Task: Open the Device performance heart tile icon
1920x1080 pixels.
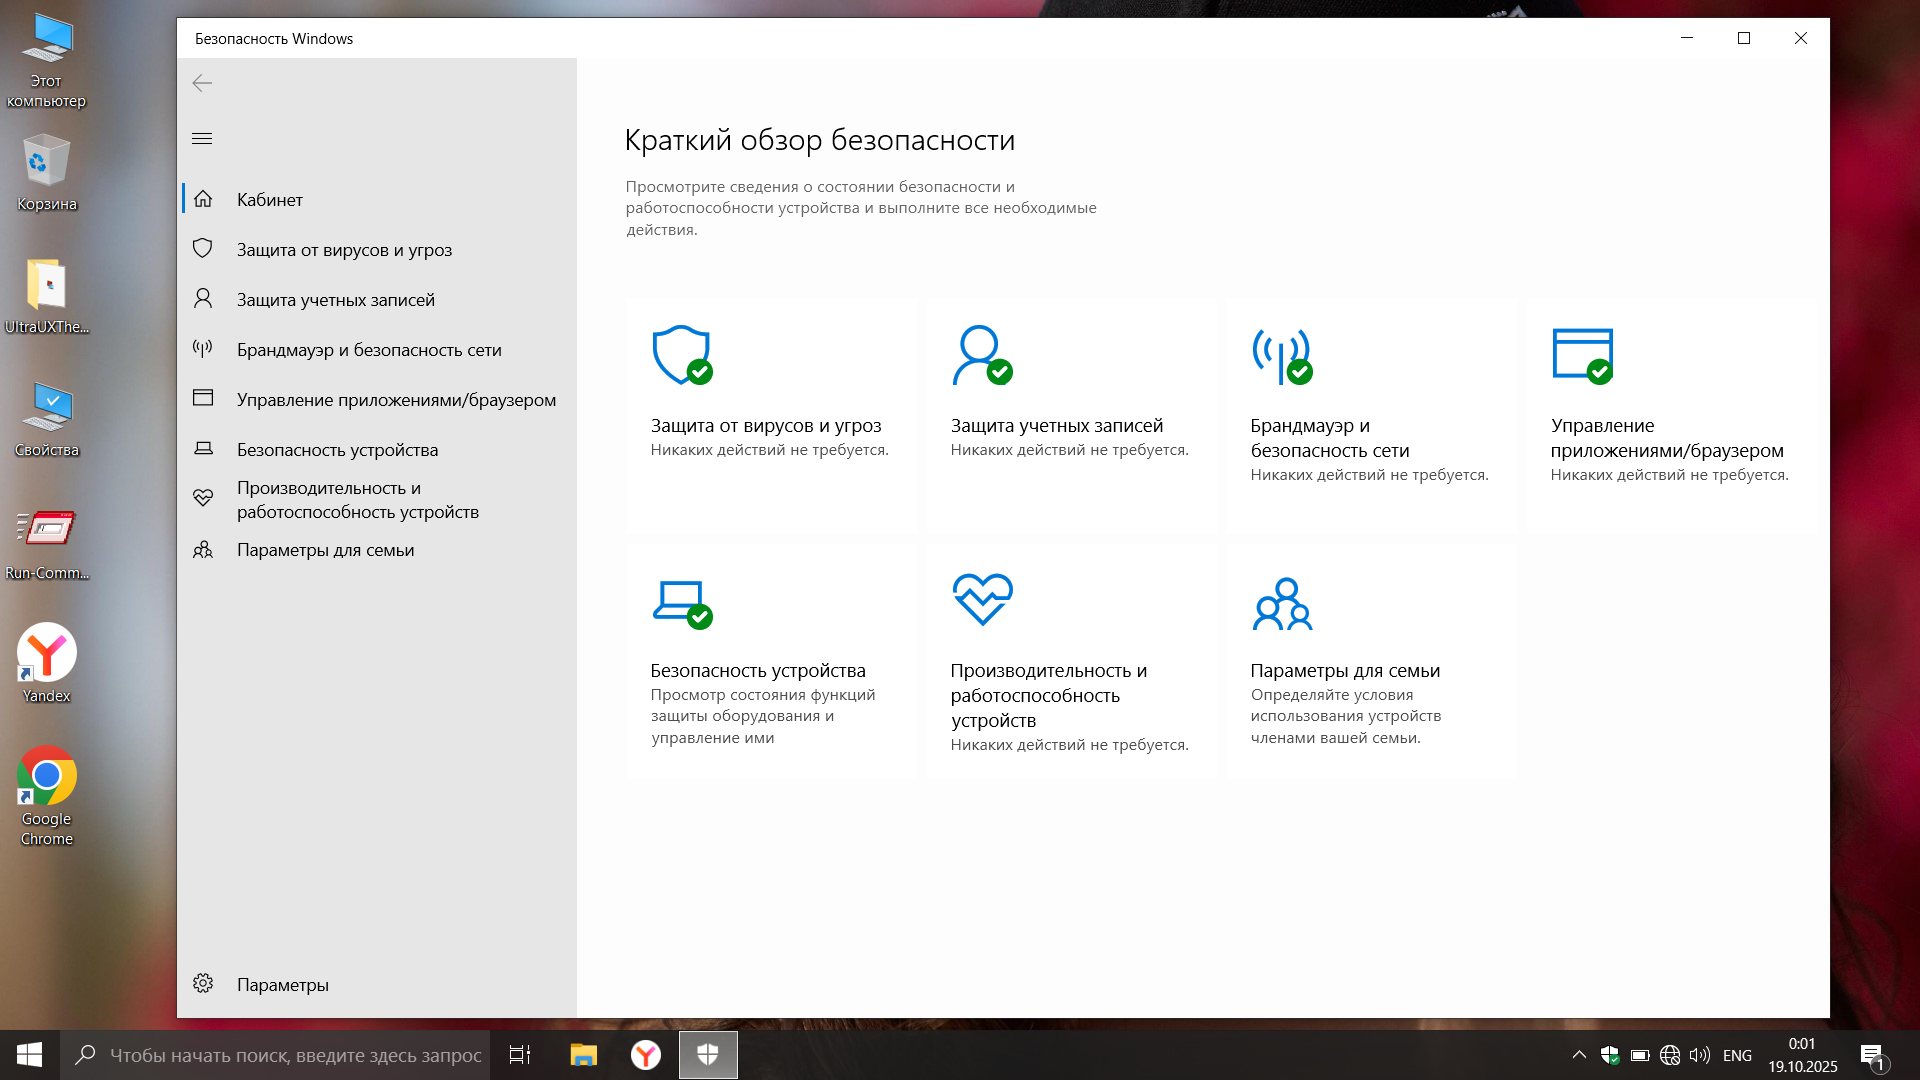Action: pyautogui.click(x=982, y=599)
